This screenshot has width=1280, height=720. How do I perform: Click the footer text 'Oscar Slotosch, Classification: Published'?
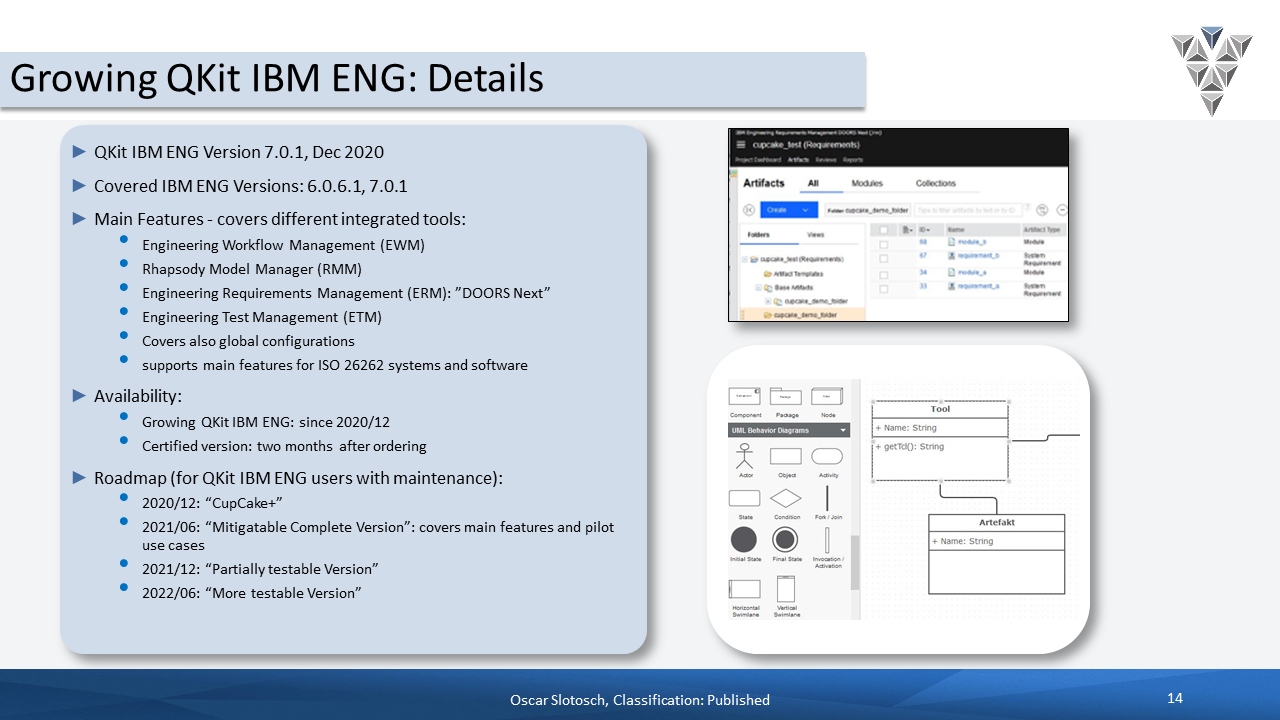[640, 700]
